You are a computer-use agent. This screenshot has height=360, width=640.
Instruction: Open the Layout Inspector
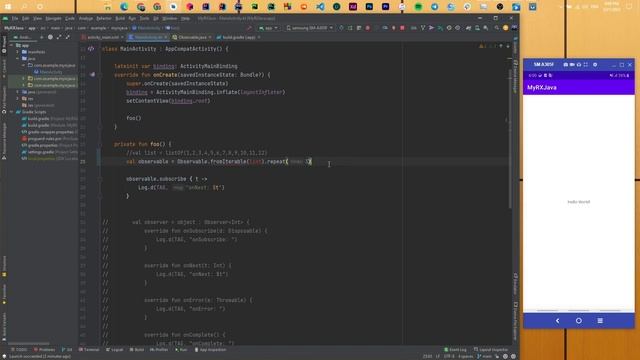[491, 350]
